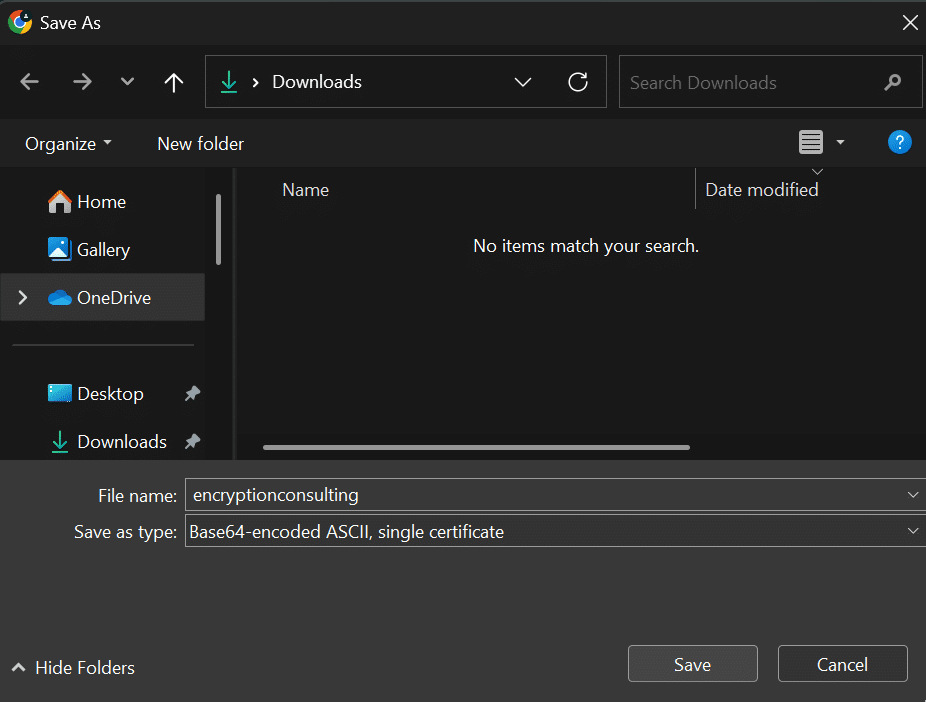
Task: Open the Organize menu
Action: click(x=68, y=144)
